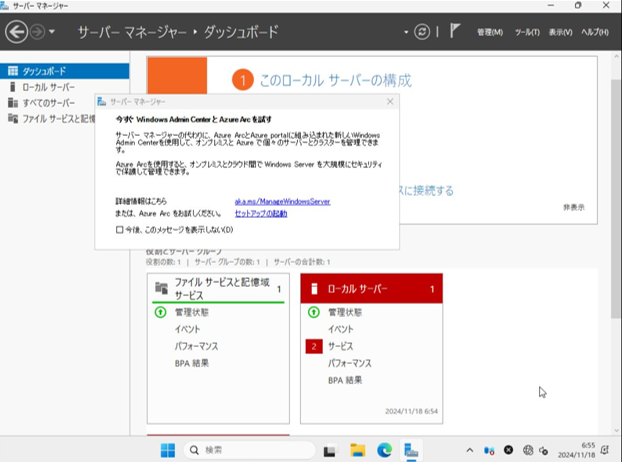622x462 pixels.
Task: Click the dashboard vertical scrollbar thumb
Action: pos(616,198)
